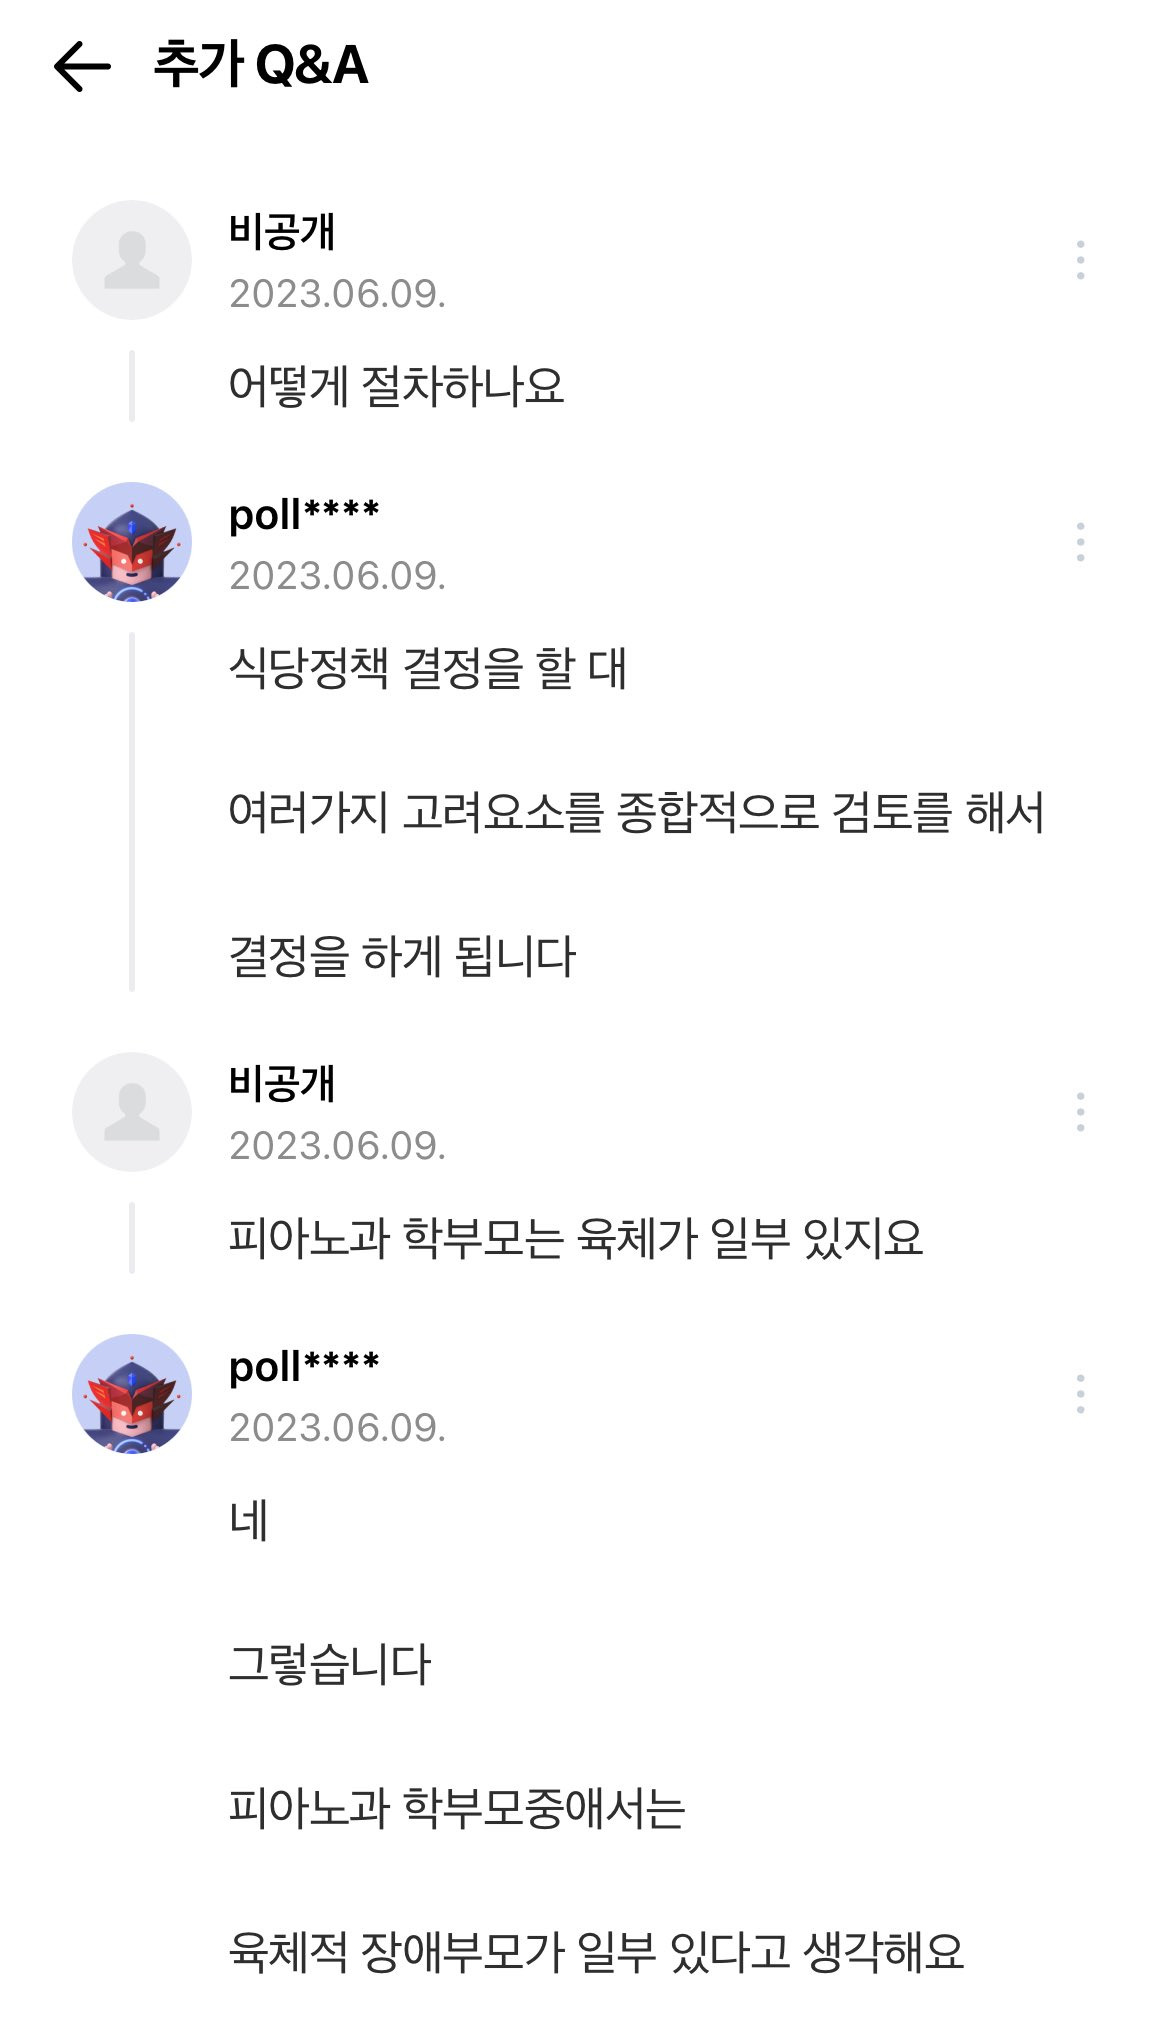Tap the reply line '그렇습니다'

(x=330, y=1664)
